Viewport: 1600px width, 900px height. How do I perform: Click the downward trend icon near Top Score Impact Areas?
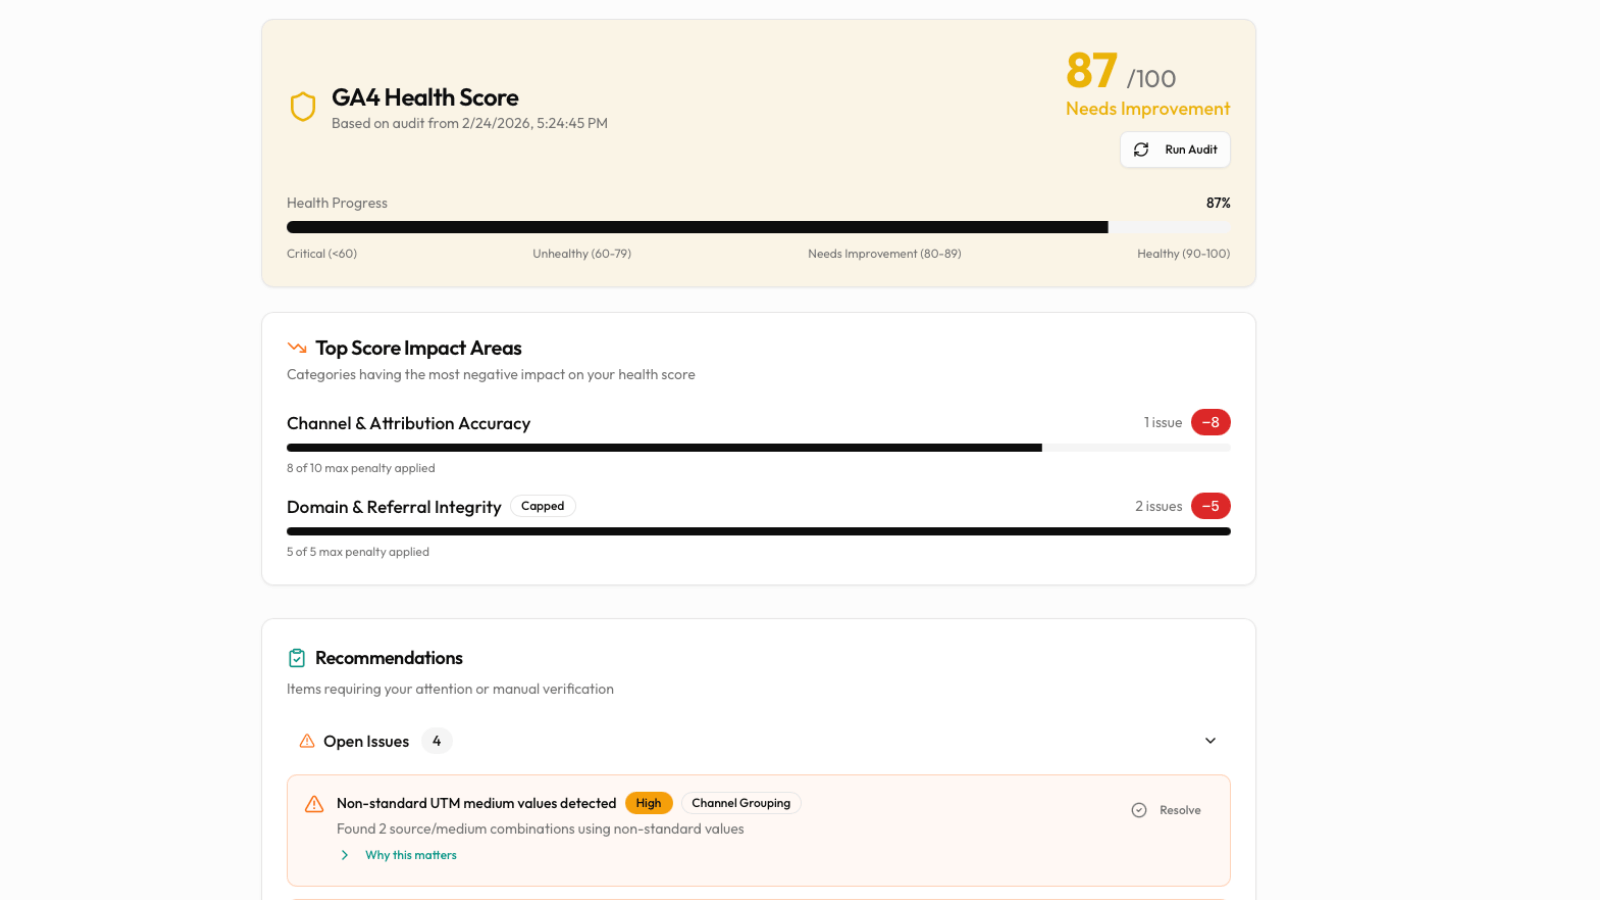click(297, 348)
